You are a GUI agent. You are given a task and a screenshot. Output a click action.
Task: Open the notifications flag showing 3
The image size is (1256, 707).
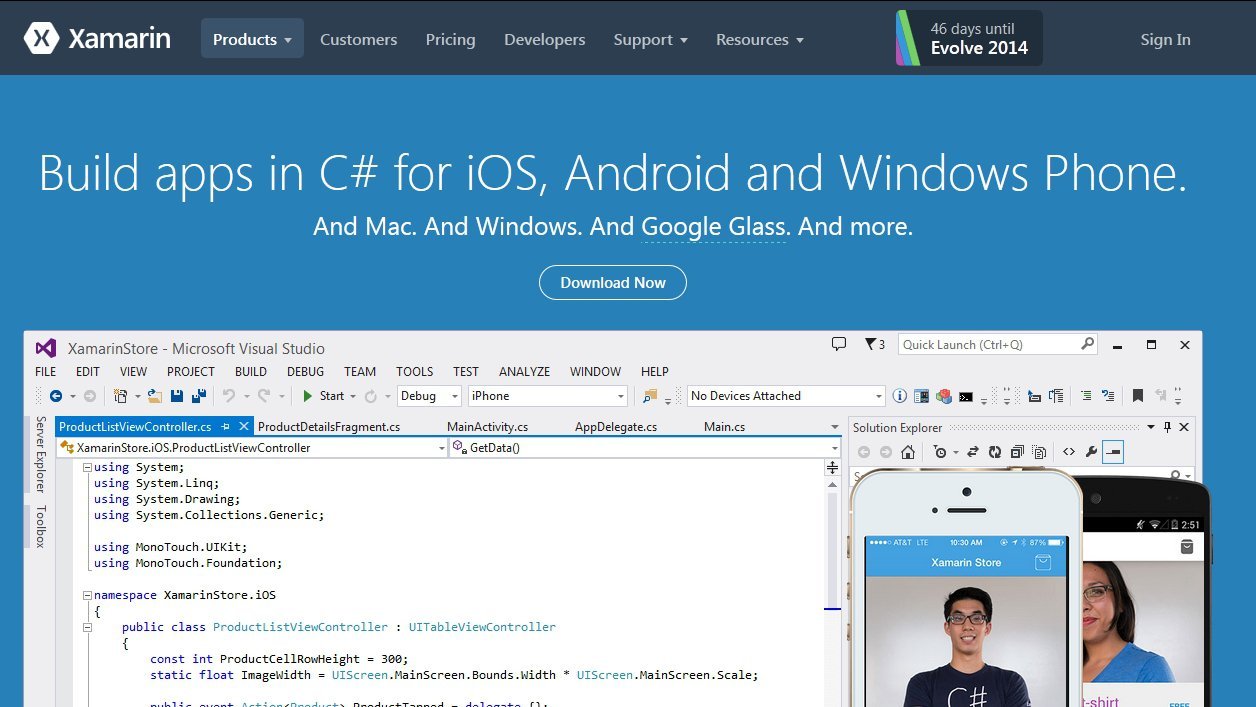(x=873, y=344)
